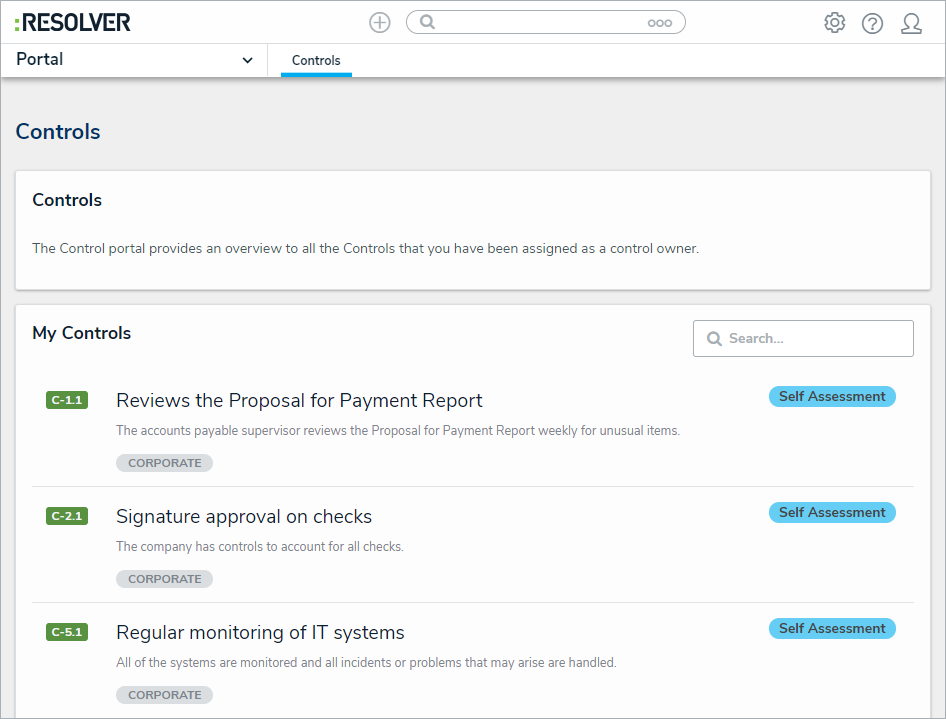
Task: Open the settings gear icon
Action: click(x=834, y=23)
